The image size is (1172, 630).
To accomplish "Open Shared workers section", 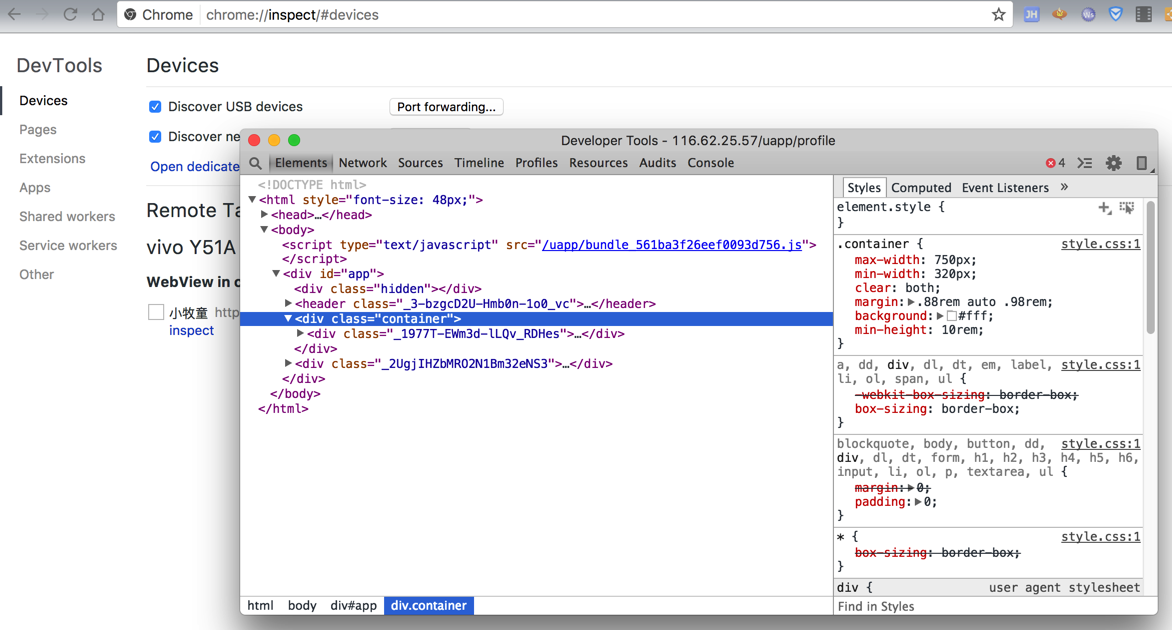I will [67, 217].
